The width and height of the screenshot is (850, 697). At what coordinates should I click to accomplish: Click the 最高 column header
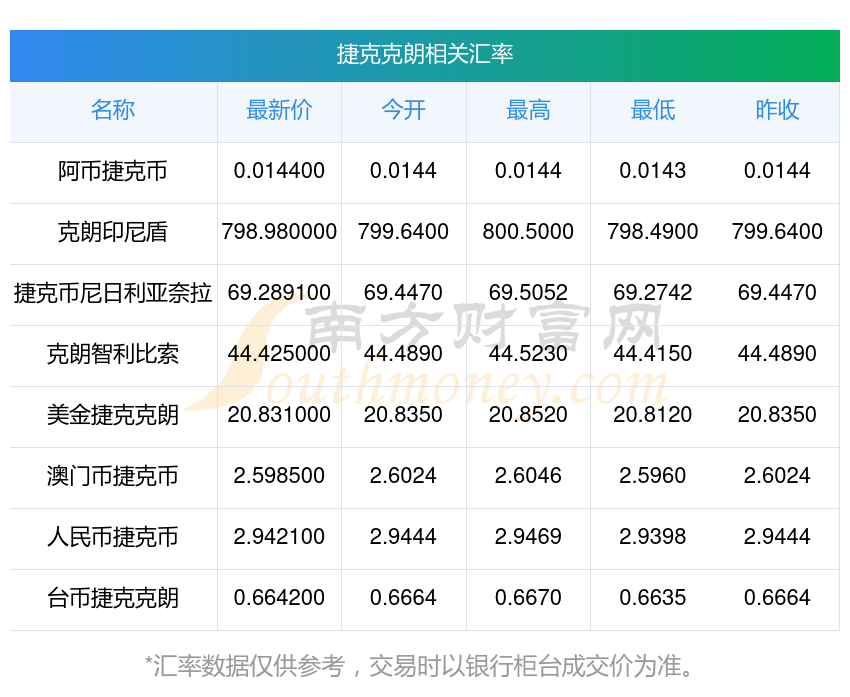[528, 111]
